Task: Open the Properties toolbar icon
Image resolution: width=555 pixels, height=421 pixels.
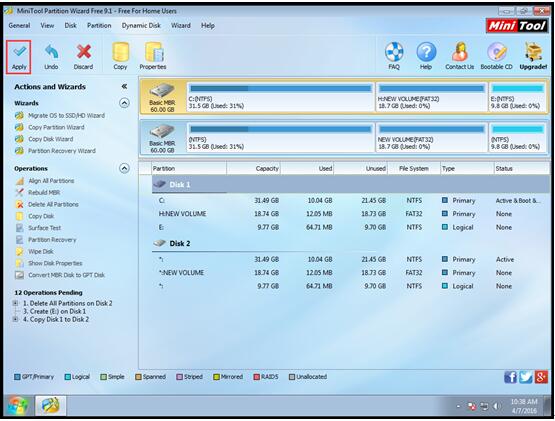Action: pyautogui.click(x=154, y=52)
